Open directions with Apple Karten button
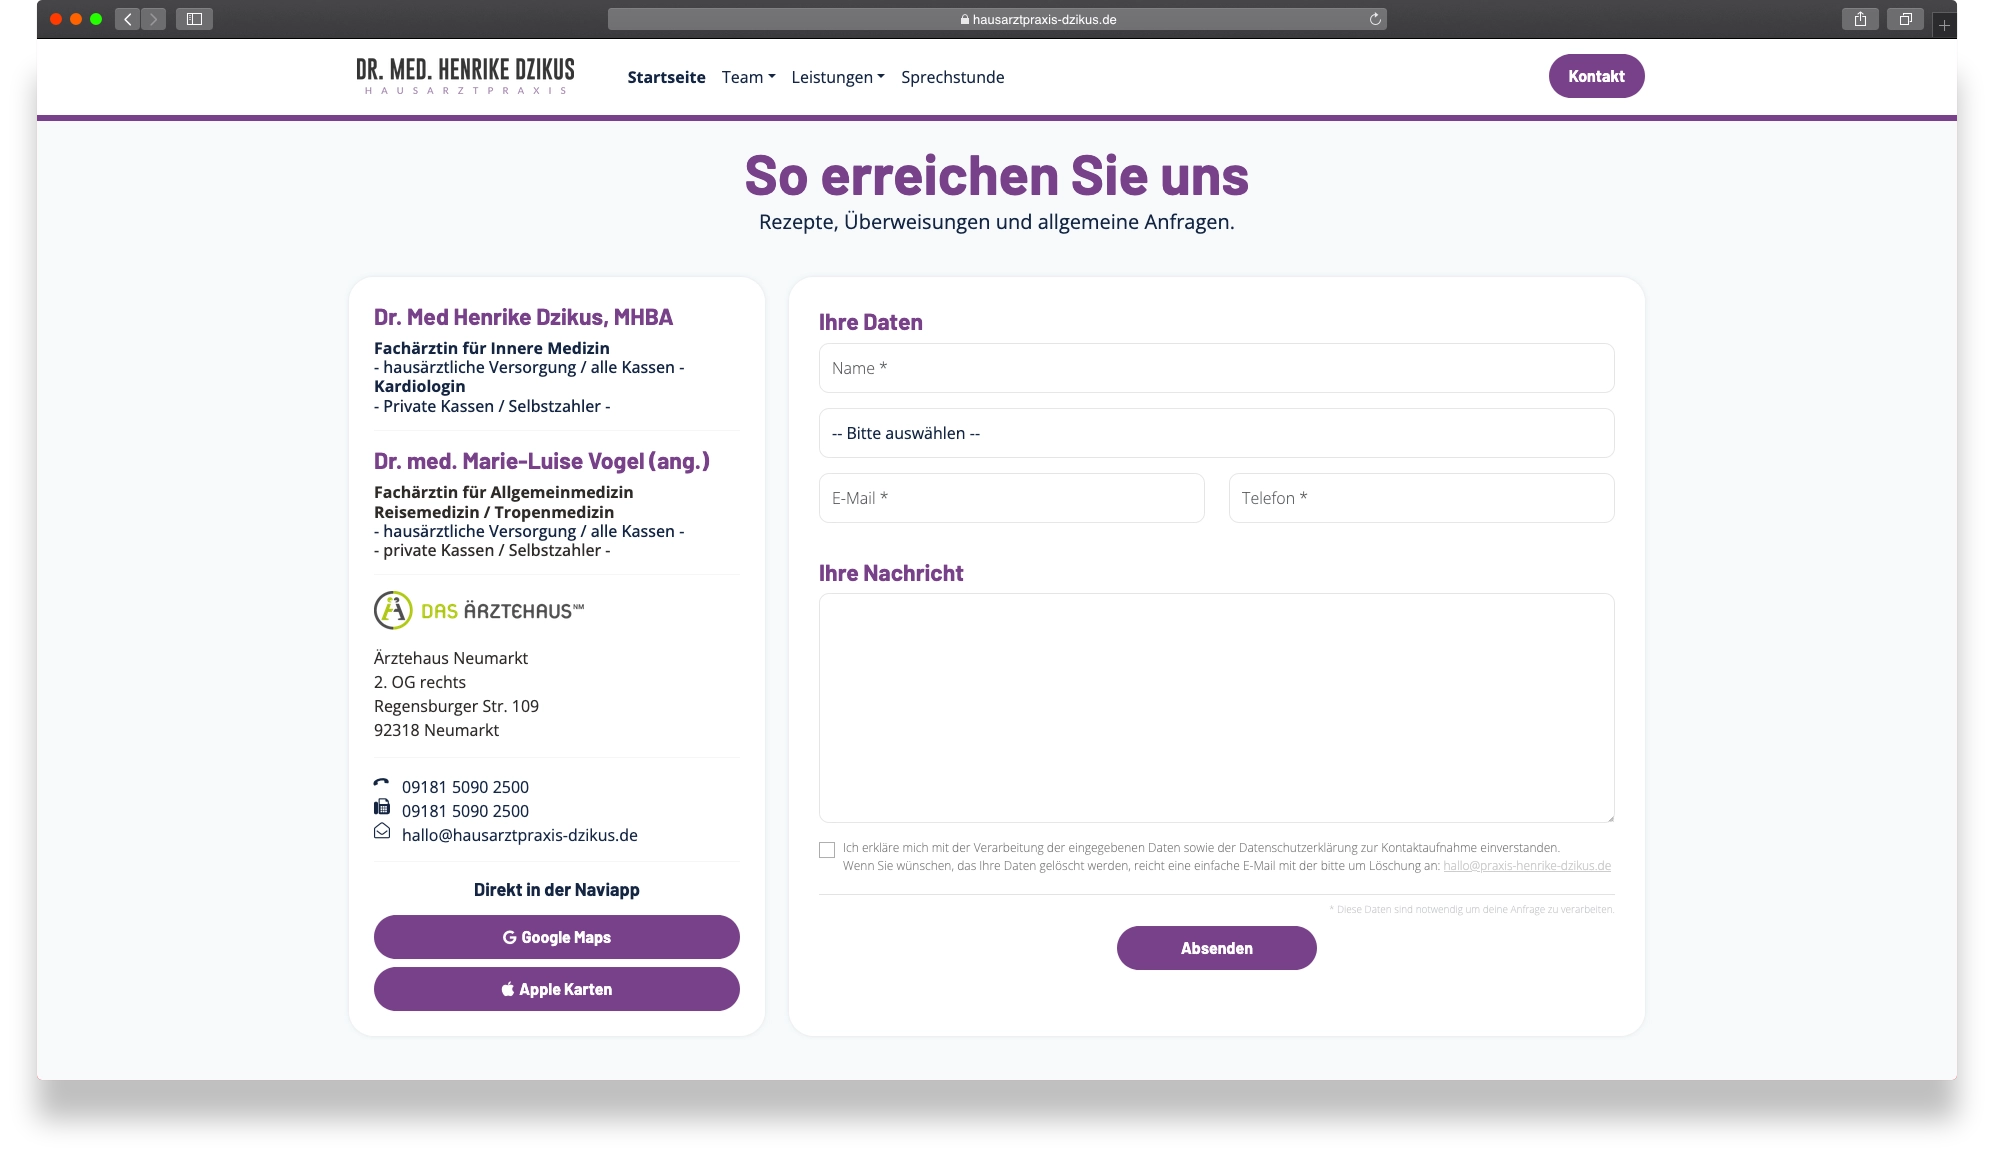 (x=557, y=989)
